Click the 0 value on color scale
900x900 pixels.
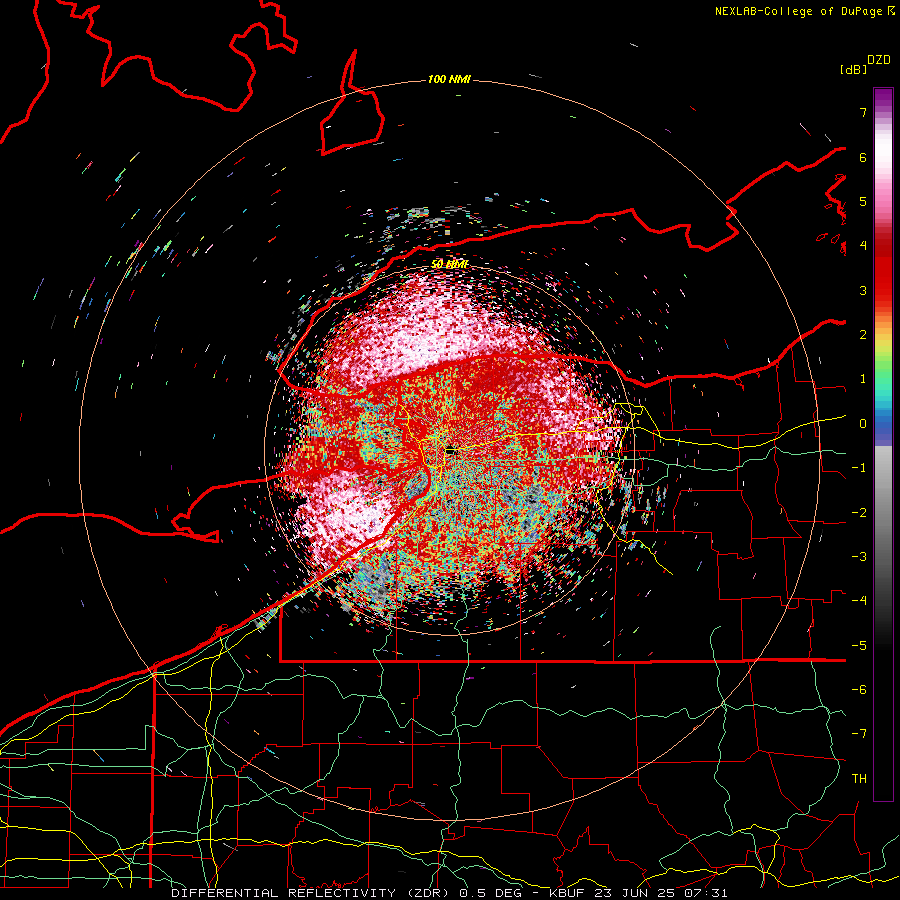(863, 424)
